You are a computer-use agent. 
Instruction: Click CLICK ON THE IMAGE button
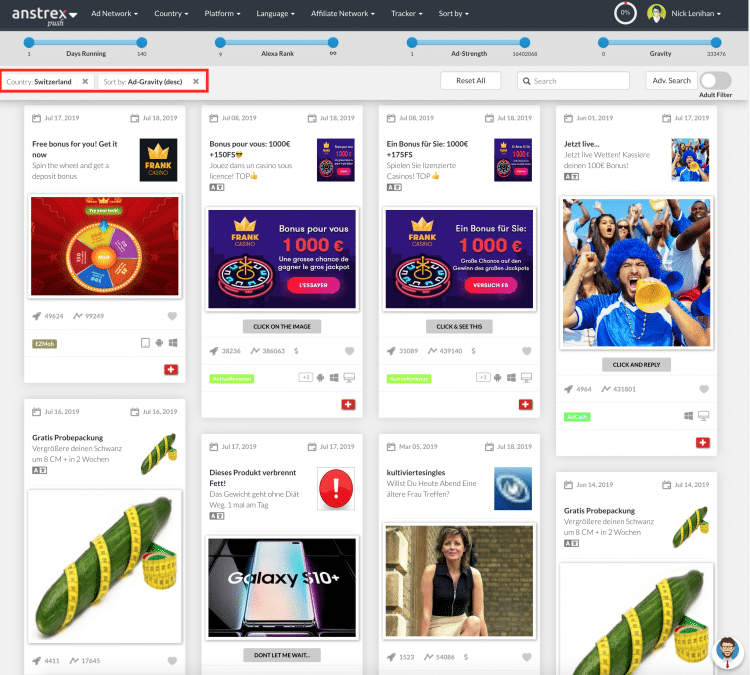click(282, 326)
